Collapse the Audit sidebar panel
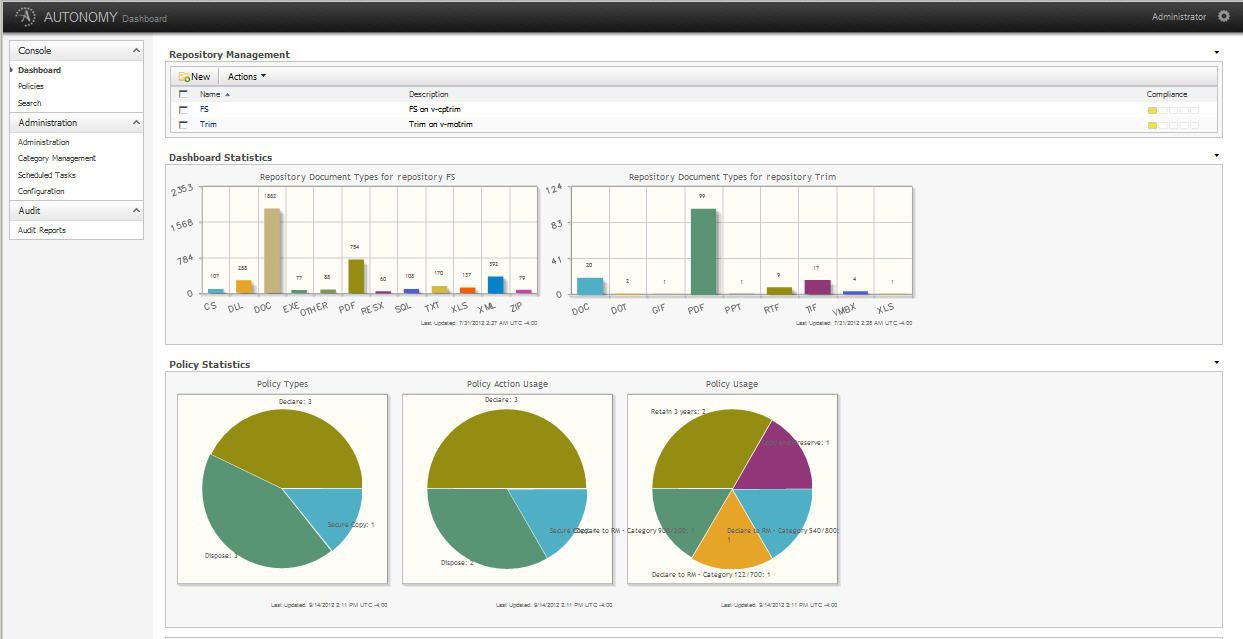Viewport: 1243px width, 639px height. pos(136,211)
